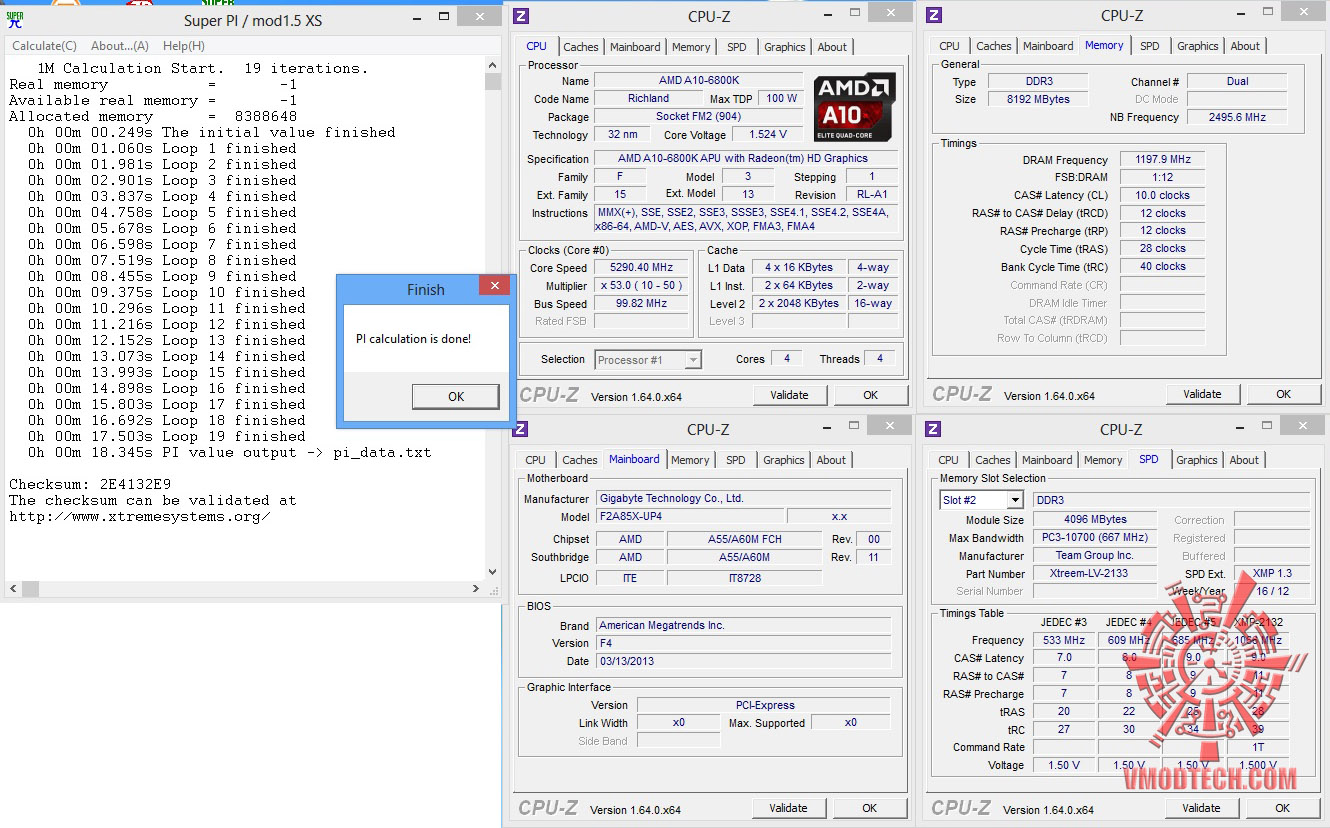Screen dimensions: 1330x828
Task: Click OK in the processor CPU-Z window
Action: [x=871, y=395]
